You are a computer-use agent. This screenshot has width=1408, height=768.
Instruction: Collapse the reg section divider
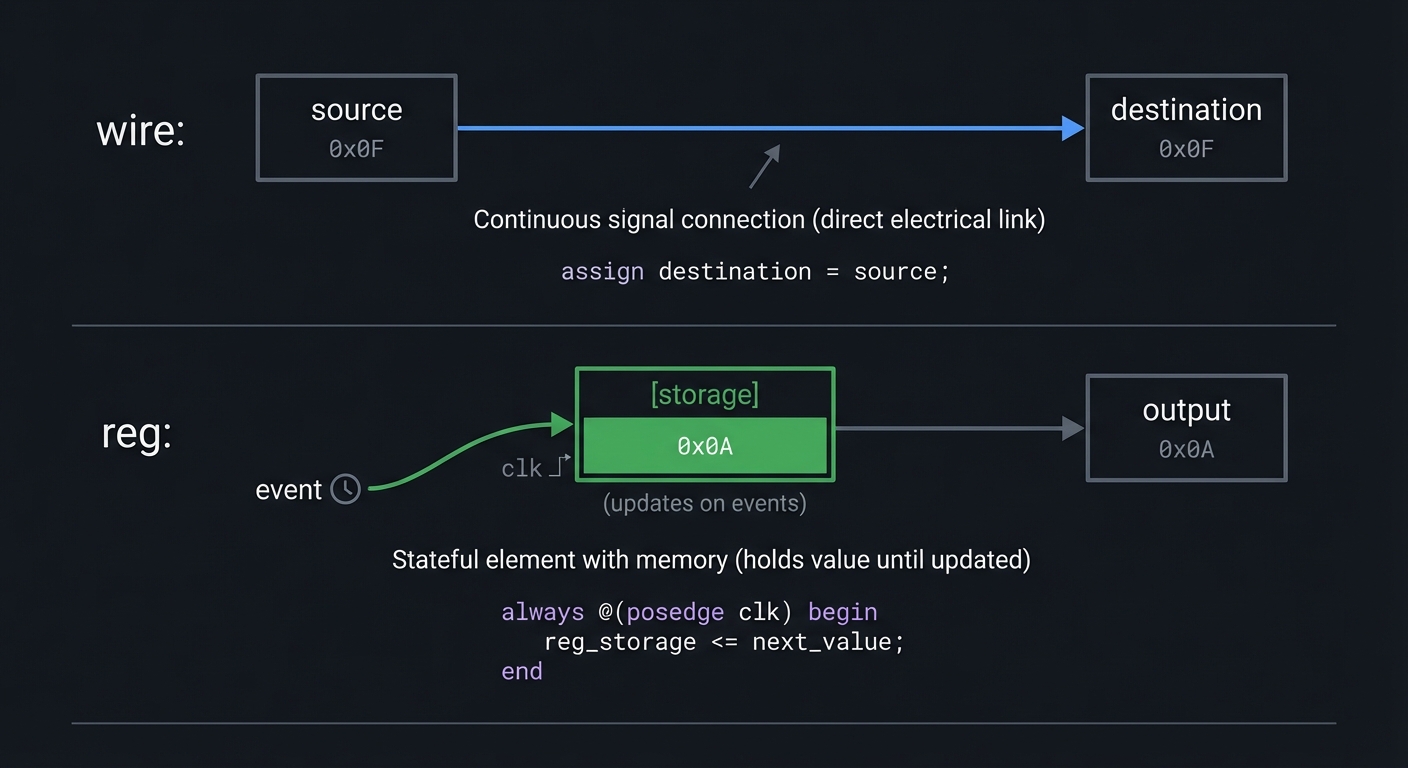(x=704, y=722)
